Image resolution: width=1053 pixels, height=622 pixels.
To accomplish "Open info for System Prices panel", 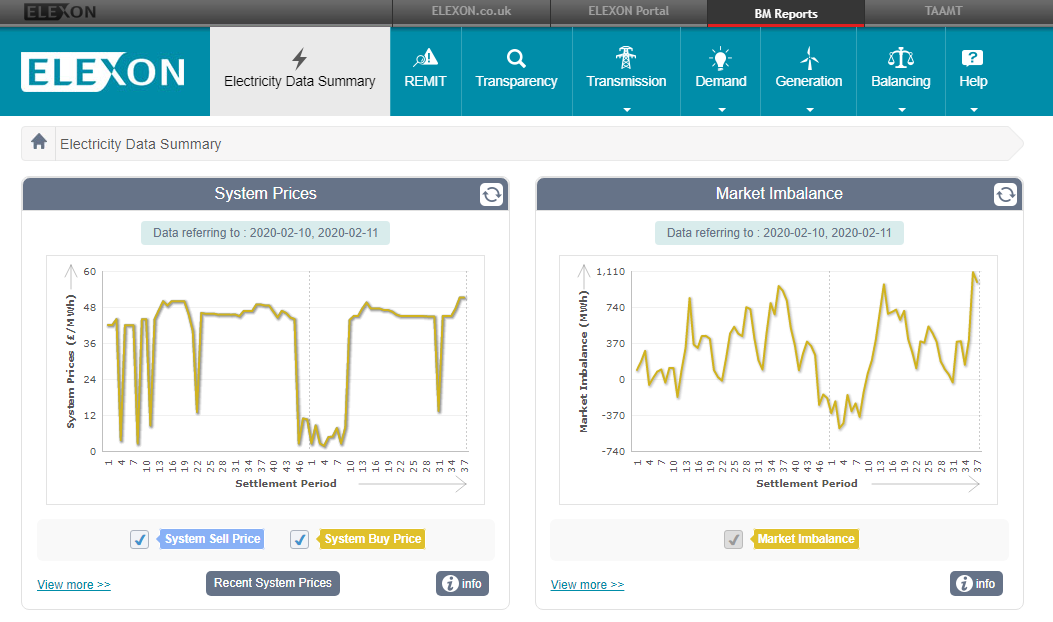I will [463, 584].
